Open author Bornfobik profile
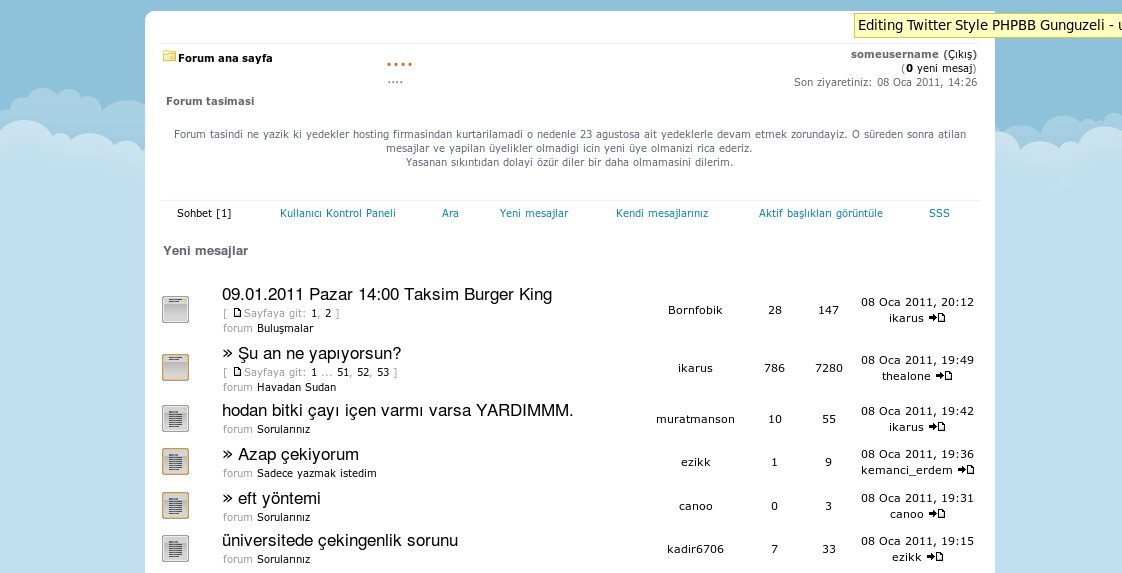Image resolution: width=1122 pixels, height=573 pixels. [x=695, y=310]
